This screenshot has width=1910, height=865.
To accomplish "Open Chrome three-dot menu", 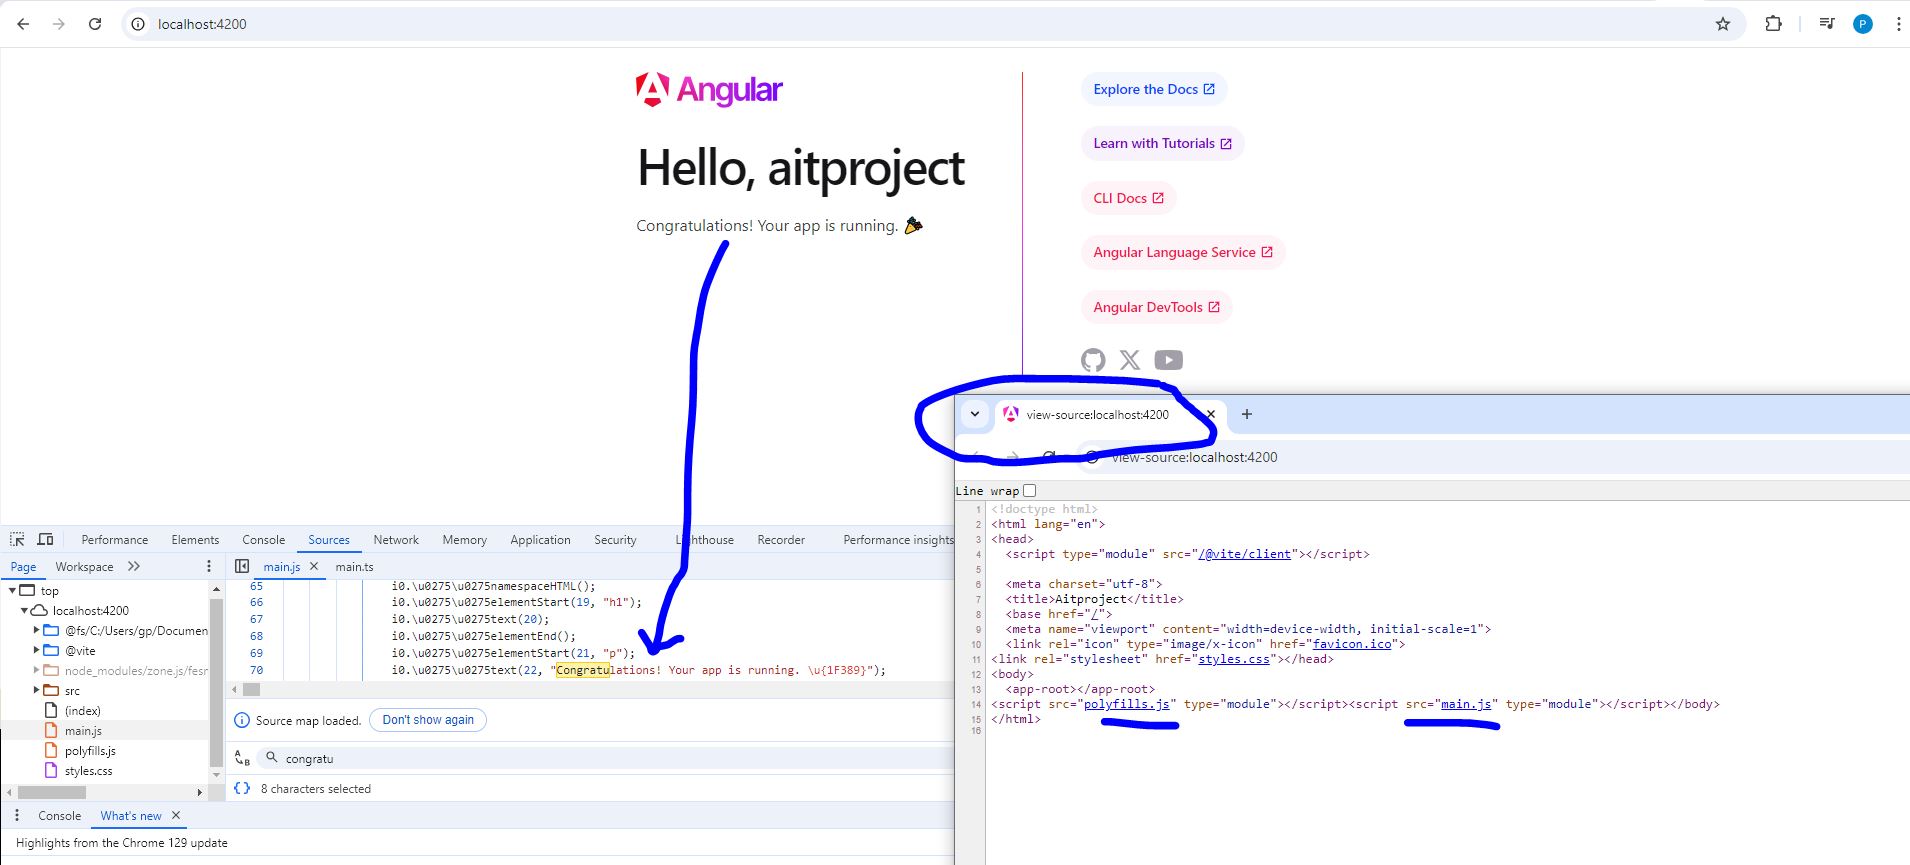I will point(1898,24).
